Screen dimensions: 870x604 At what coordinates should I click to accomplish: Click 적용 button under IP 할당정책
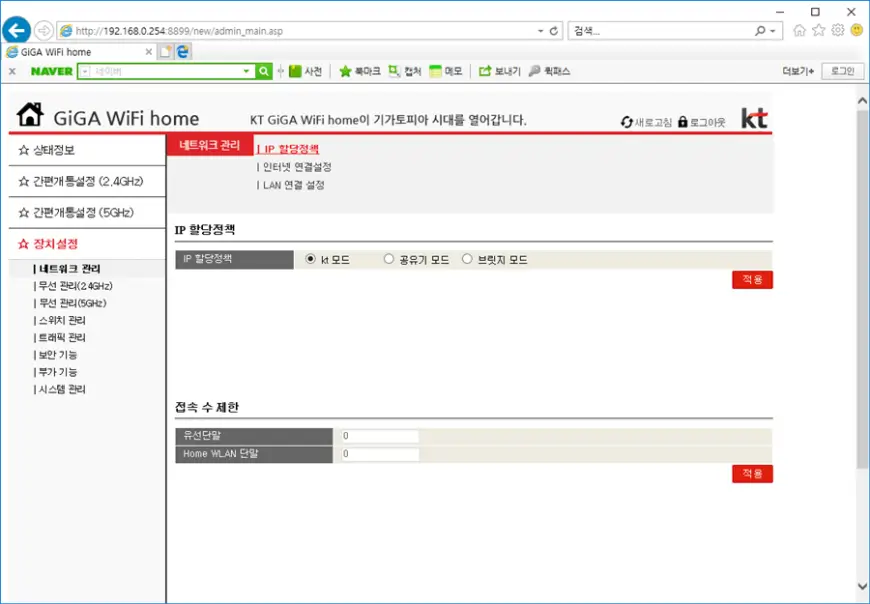[x=752, y=280]
